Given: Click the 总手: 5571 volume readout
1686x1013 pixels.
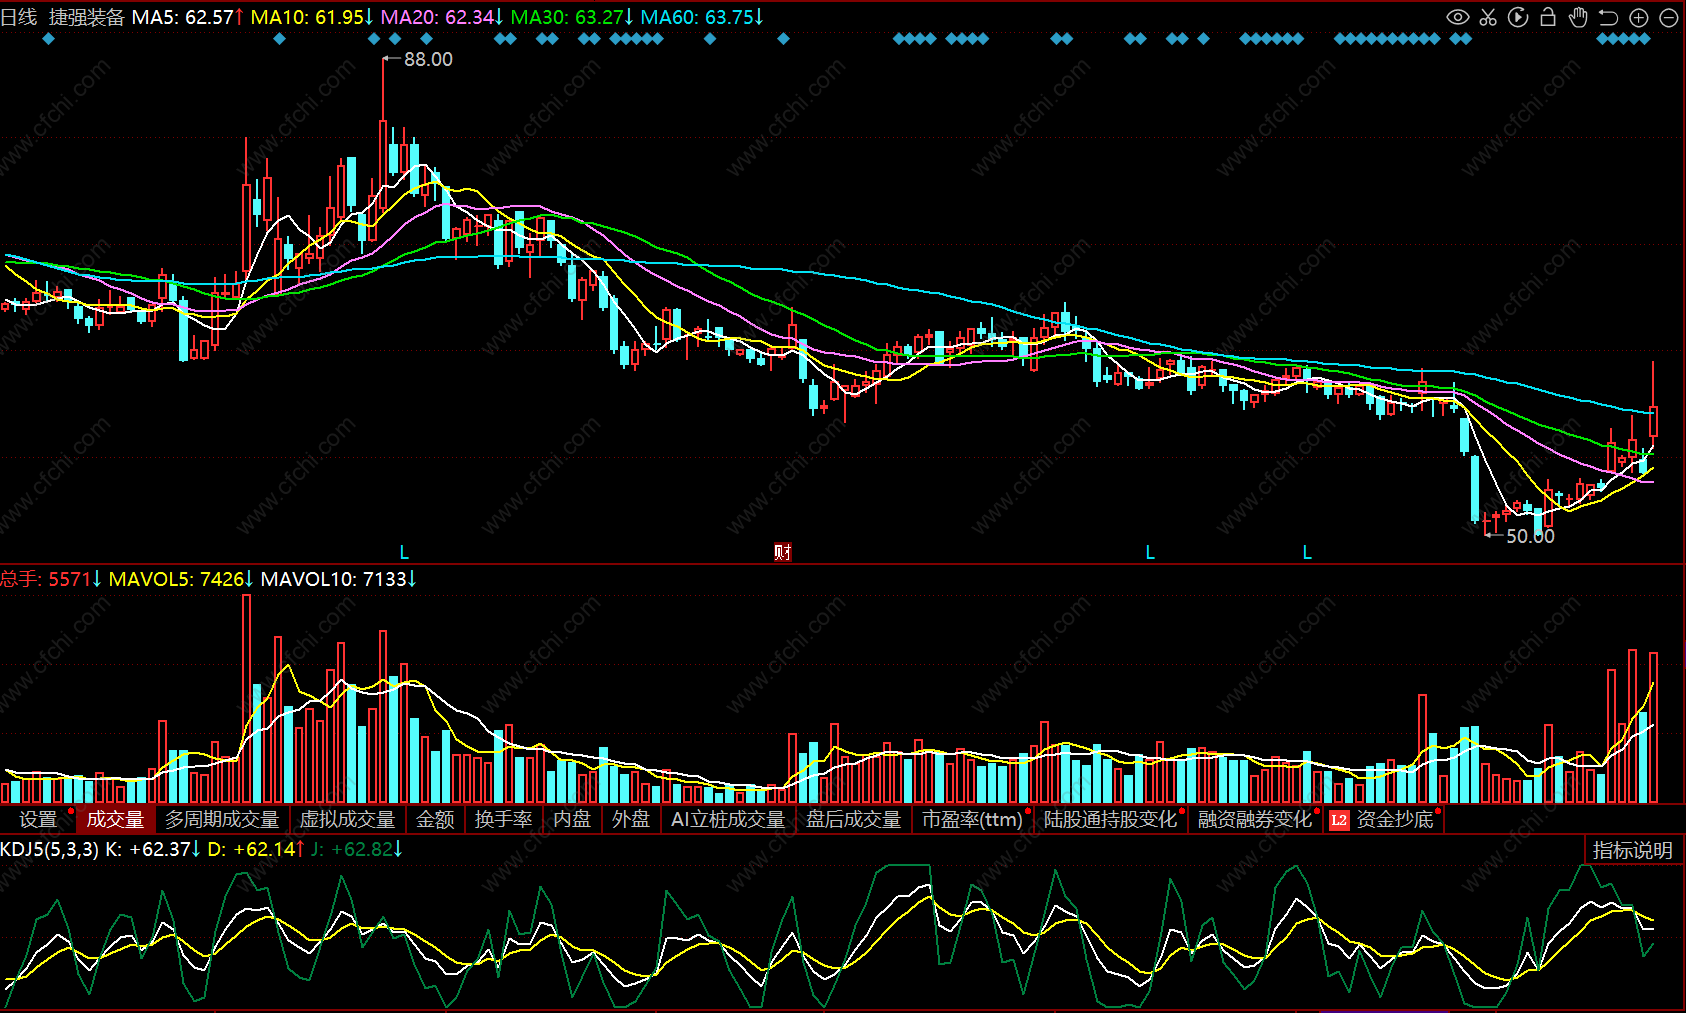Looking at the screenshot, I should click(x=51, y=579).
